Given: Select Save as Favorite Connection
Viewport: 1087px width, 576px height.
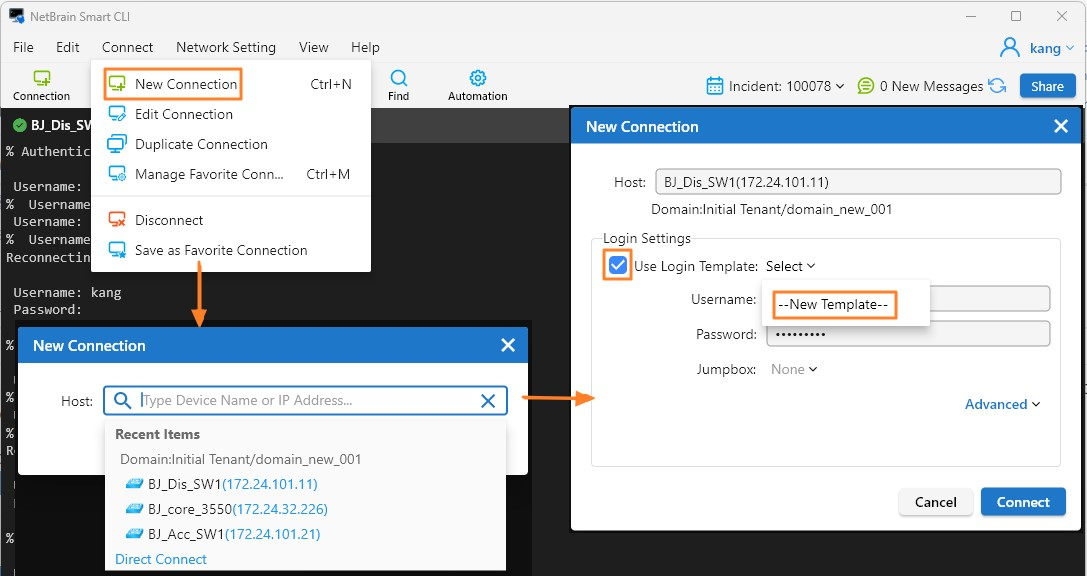Looking at the screenshot, I should [220, 250].
